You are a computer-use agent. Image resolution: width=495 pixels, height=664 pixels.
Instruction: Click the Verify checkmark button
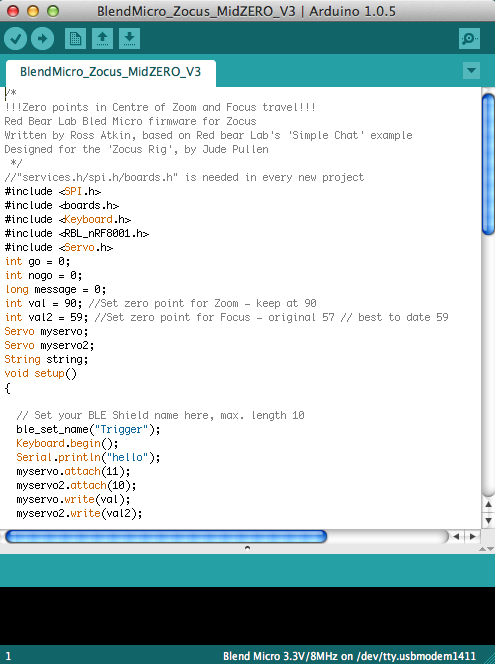[x=16, y=39]
